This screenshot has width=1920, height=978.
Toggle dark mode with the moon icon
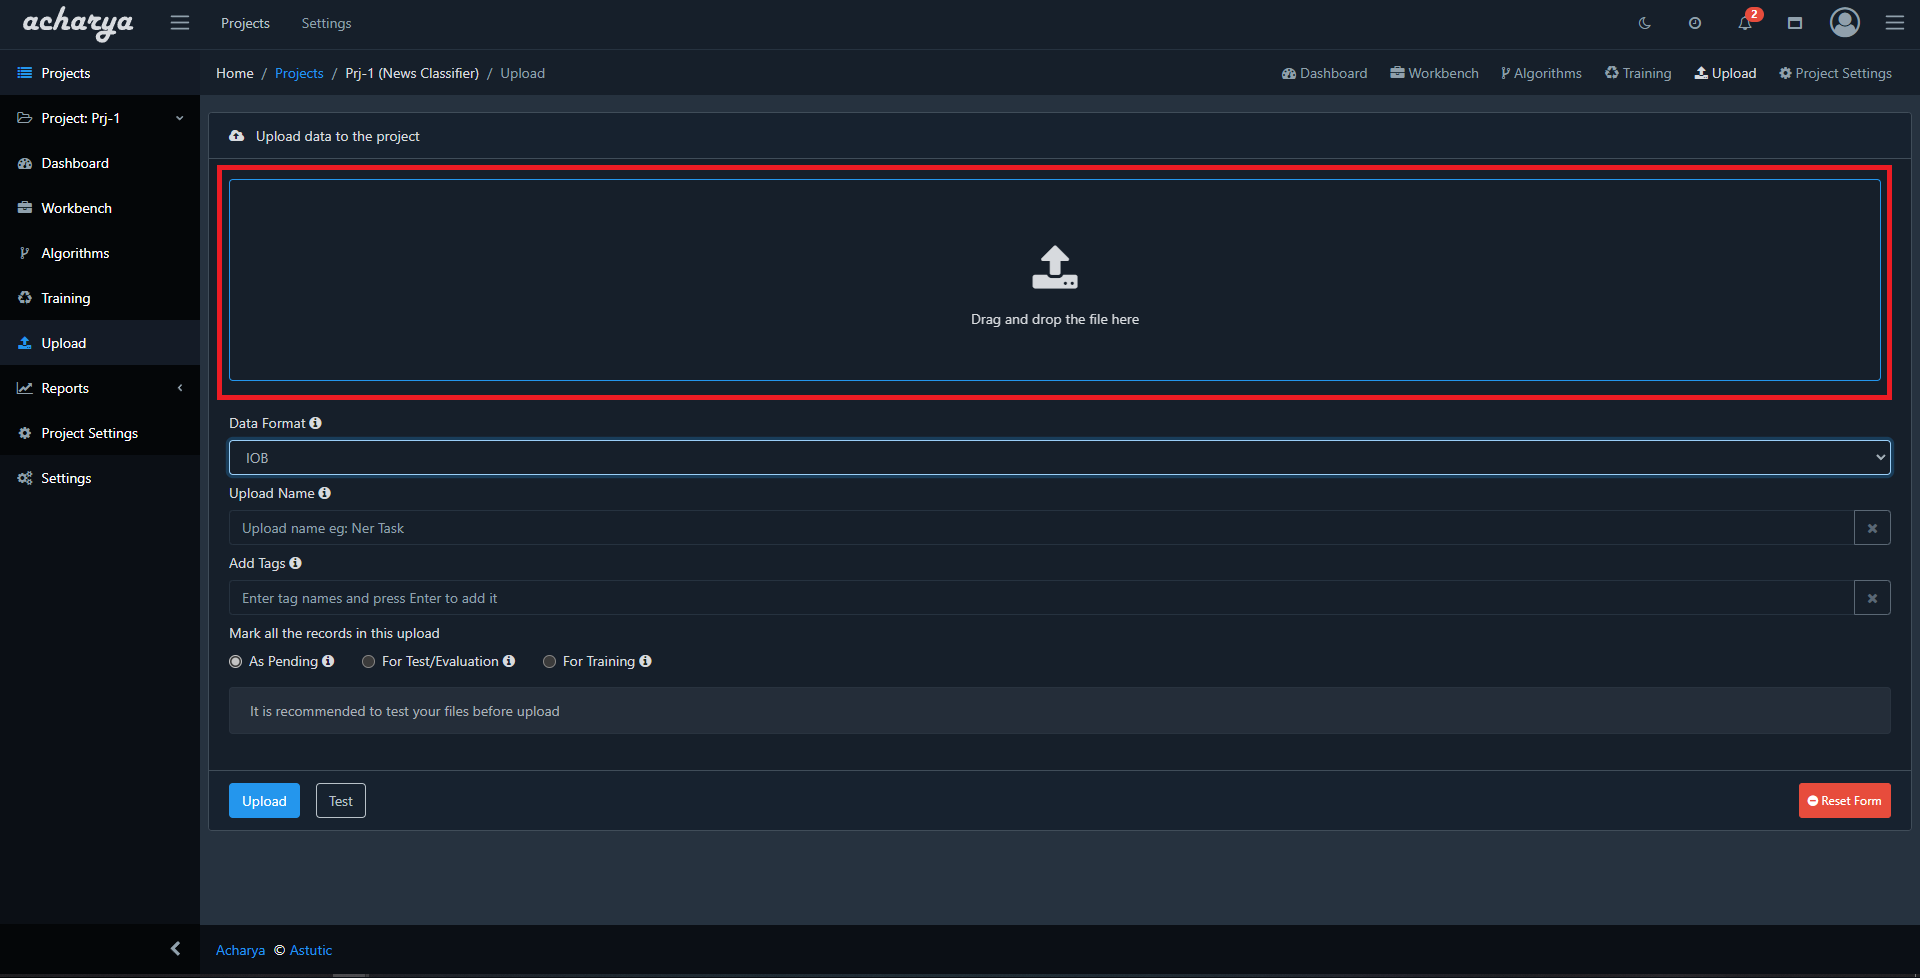(1644, 22)
